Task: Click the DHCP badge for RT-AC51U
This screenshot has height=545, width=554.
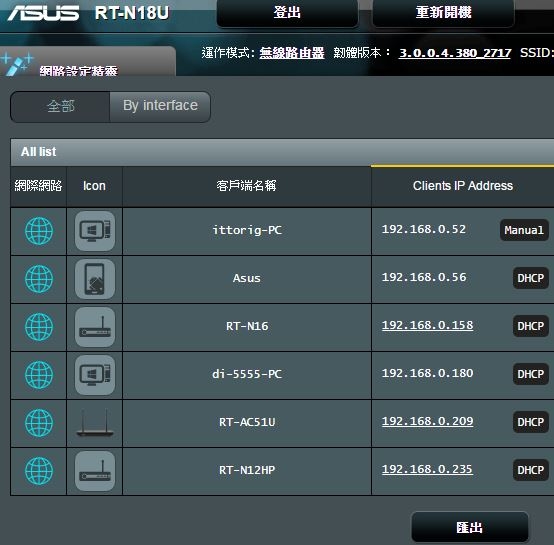Action: point(531,422)
